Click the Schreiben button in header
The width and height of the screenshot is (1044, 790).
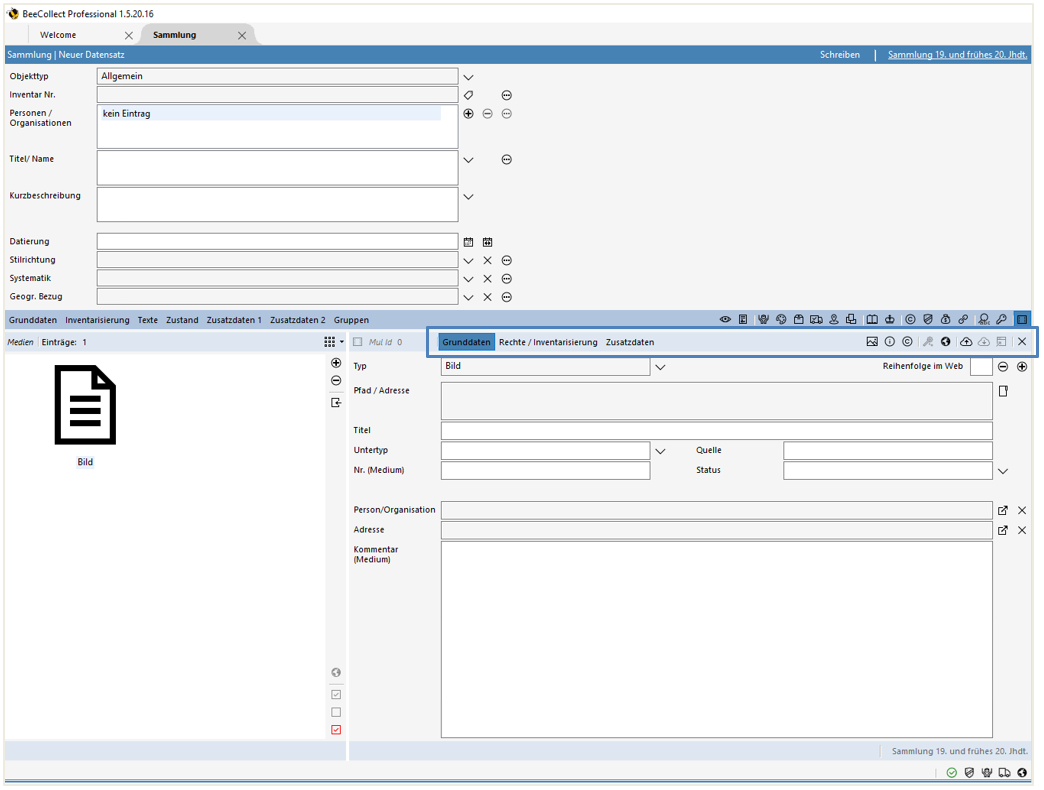pyautogui.click(x=840, y=55)
